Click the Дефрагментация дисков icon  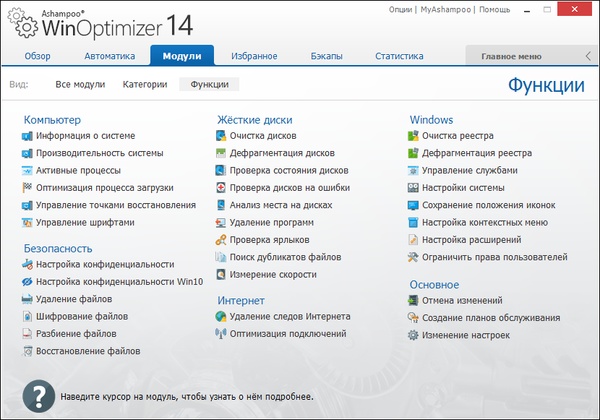221,153
